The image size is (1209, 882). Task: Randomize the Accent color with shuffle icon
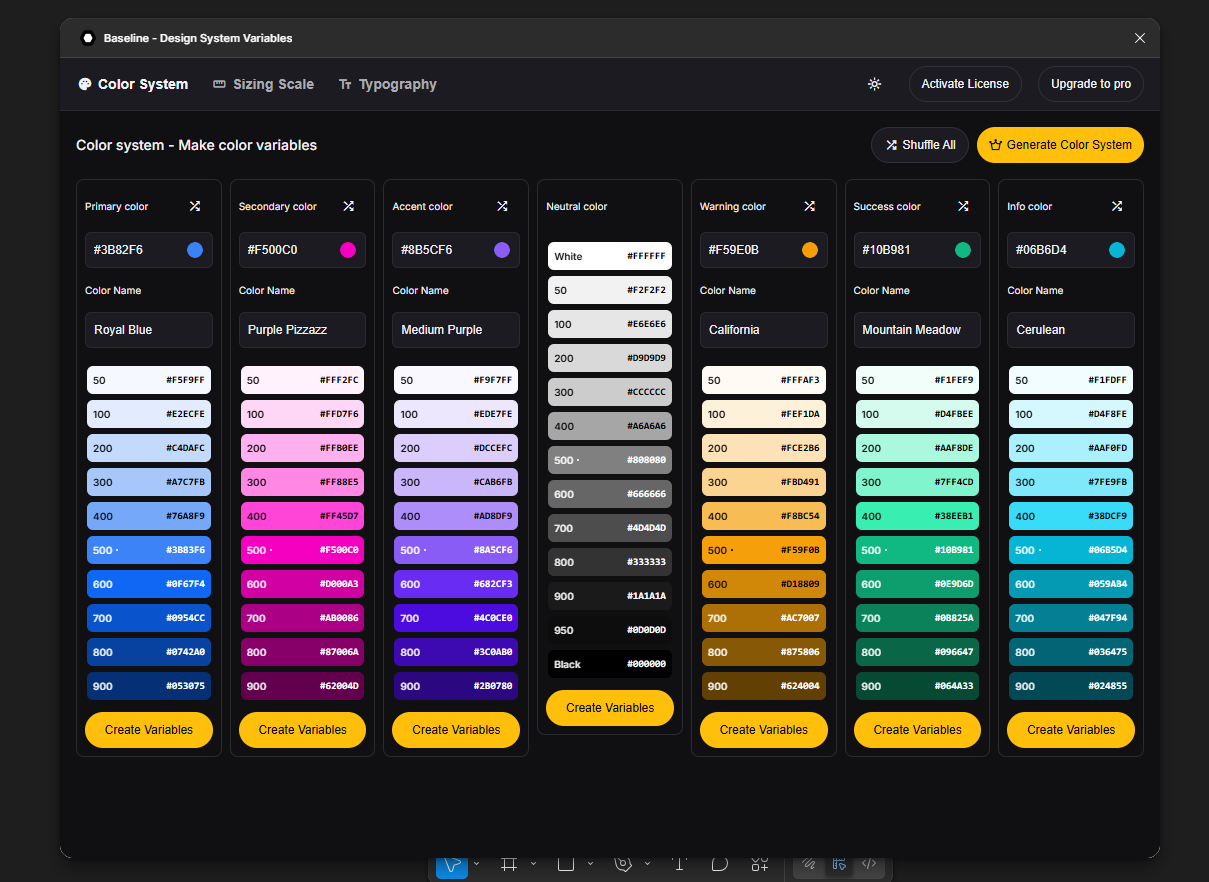click(x=503, y=206)
